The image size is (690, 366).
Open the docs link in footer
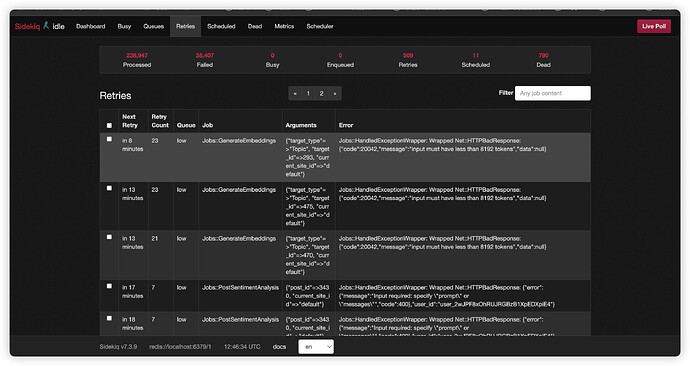pyautogui.click(x=279, y=347)
